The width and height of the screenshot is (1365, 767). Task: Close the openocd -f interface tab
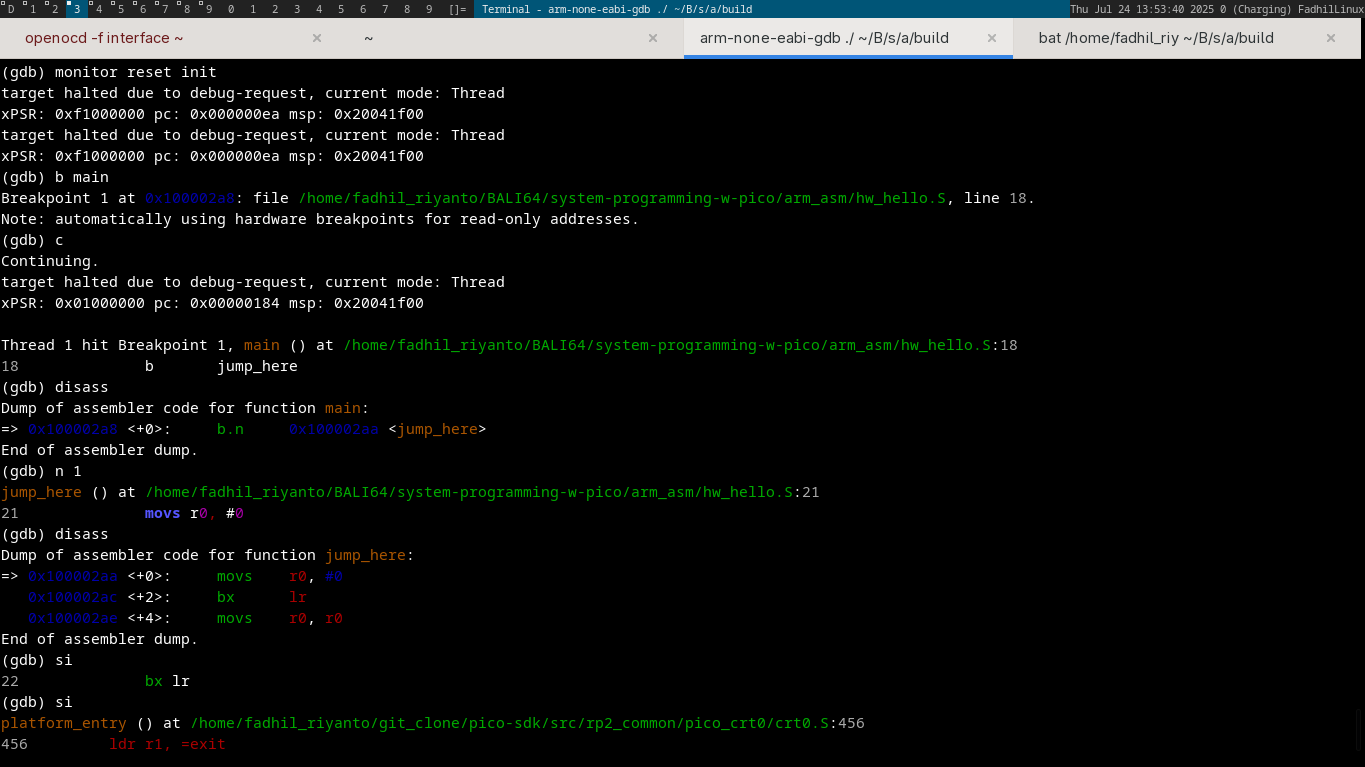point(317,38)
